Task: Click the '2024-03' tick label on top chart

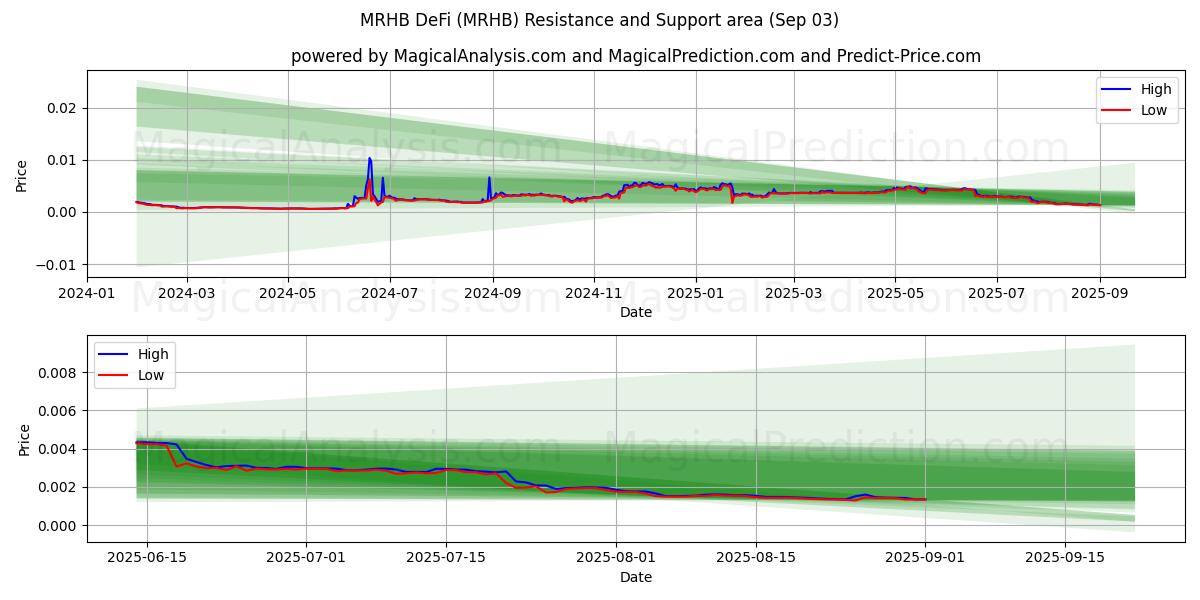Action: point(187,293)
